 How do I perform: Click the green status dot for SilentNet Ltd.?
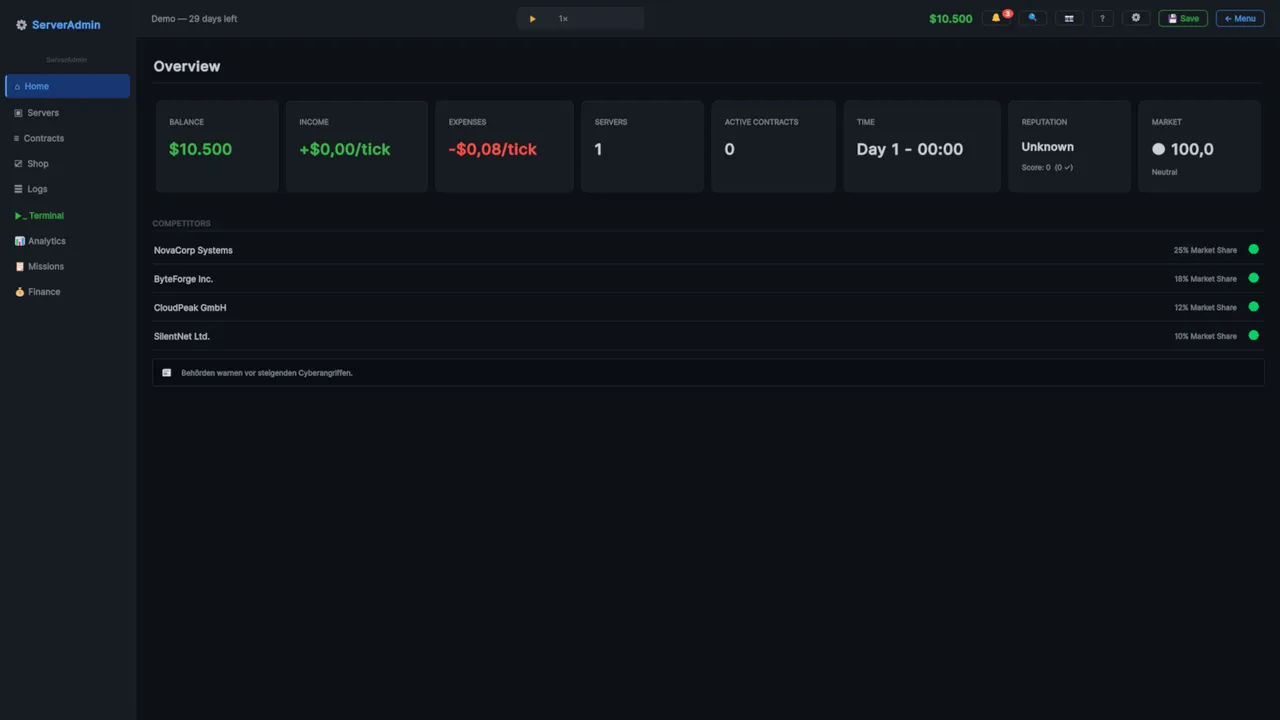(1253, 336)
